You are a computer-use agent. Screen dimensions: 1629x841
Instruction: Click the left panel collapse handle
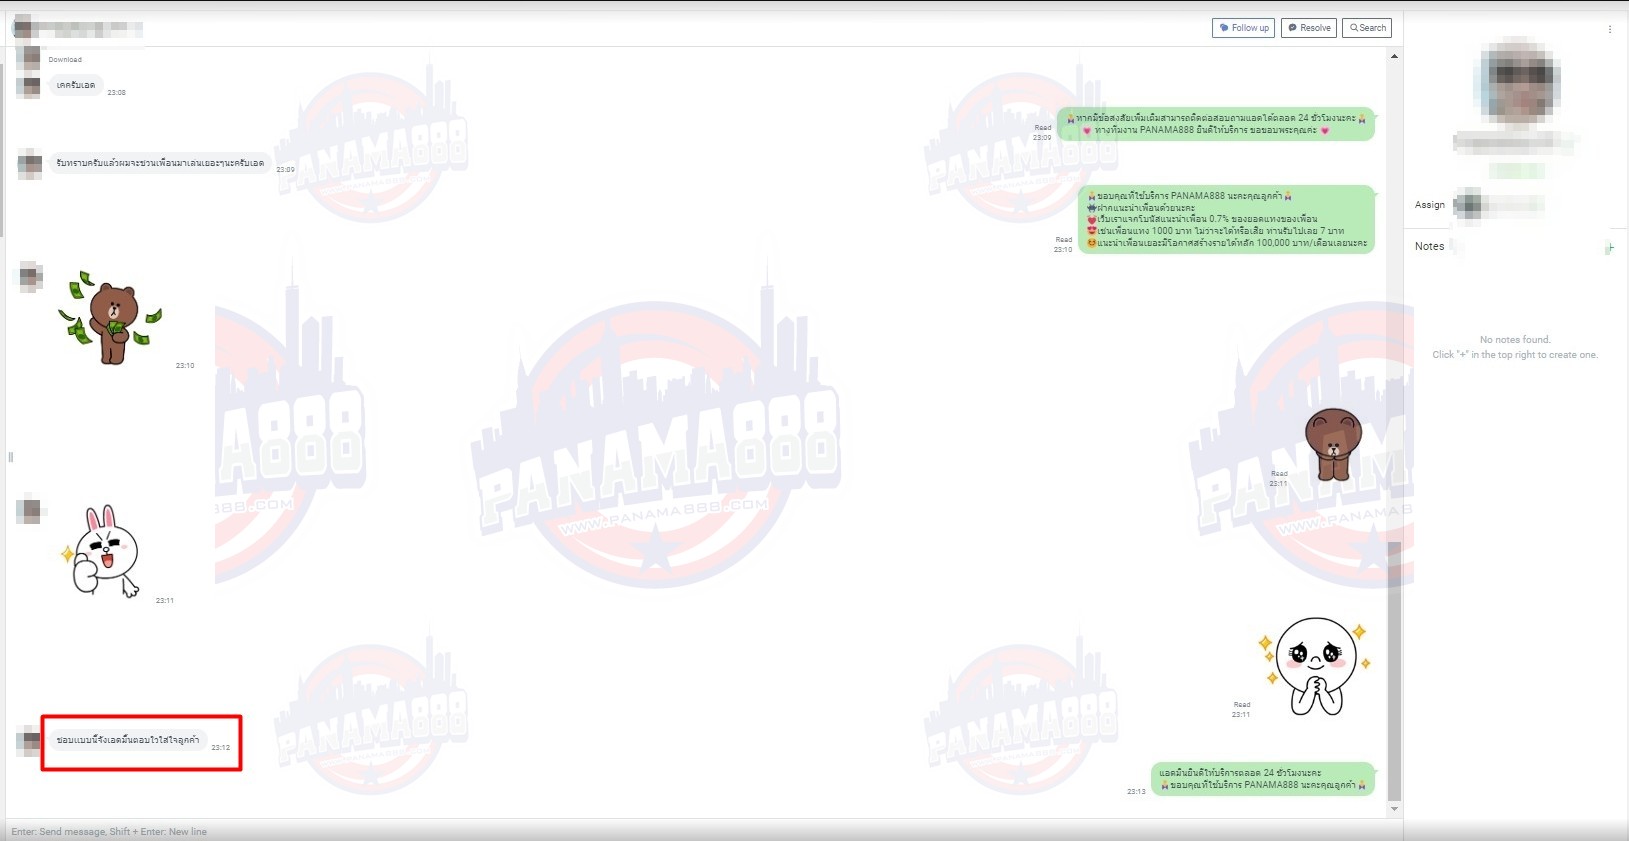(x=11, y=457)
